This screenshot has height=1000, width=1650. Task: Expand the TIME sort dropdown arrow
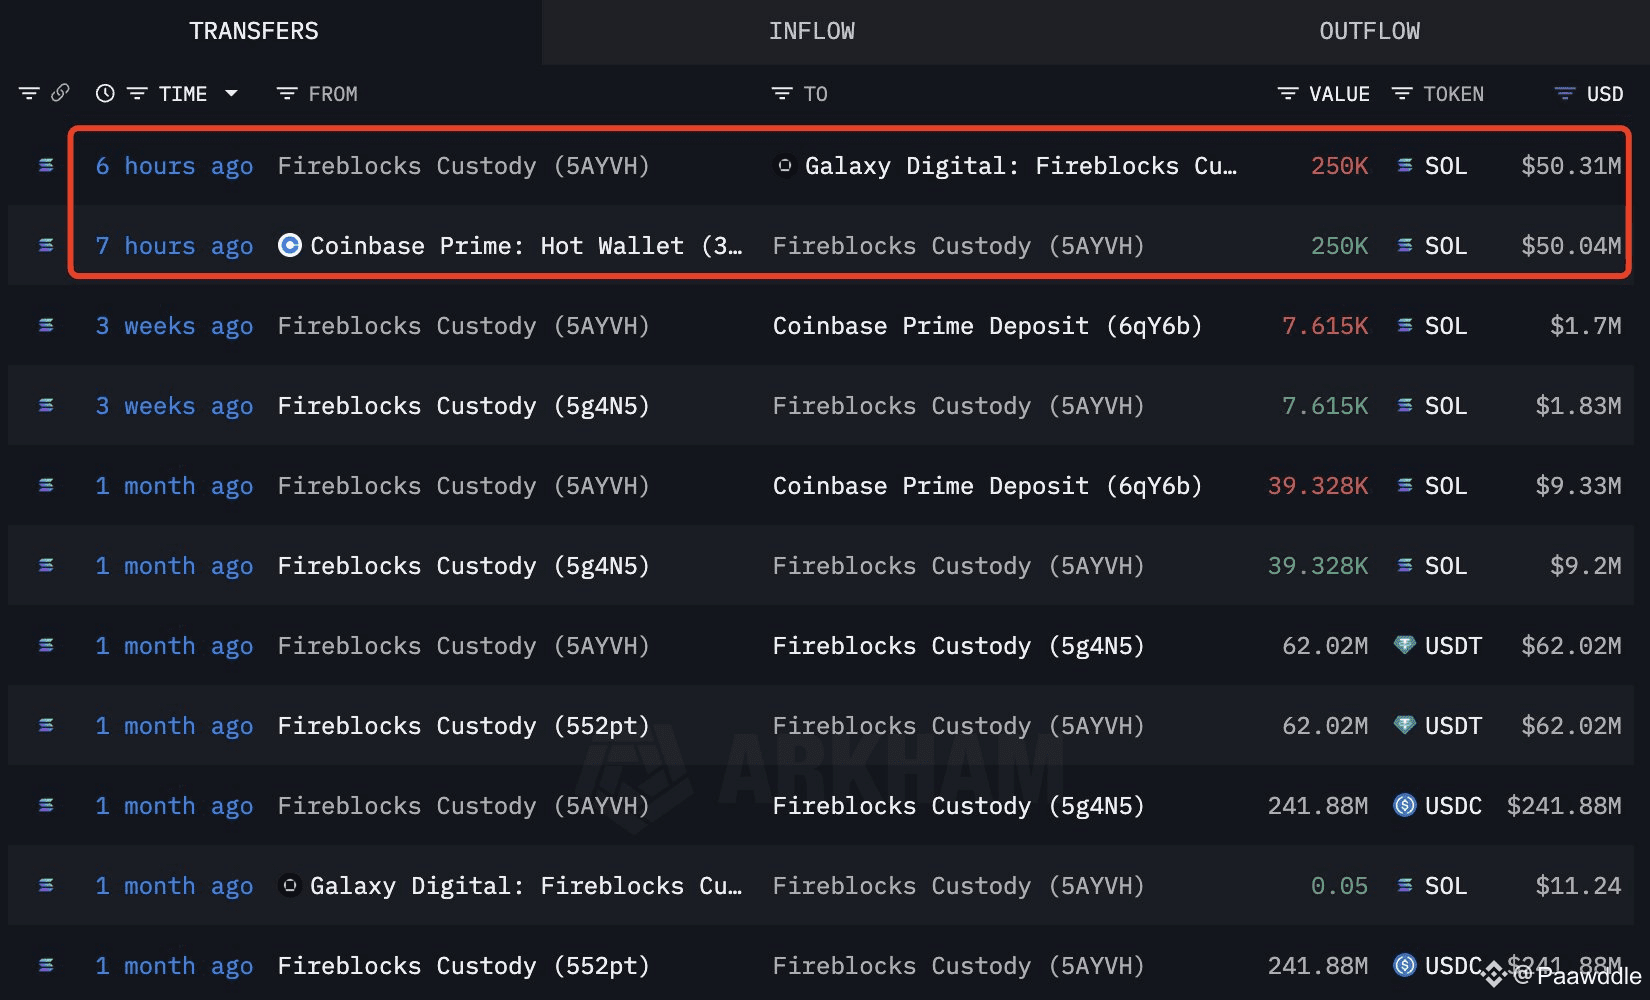232,93
